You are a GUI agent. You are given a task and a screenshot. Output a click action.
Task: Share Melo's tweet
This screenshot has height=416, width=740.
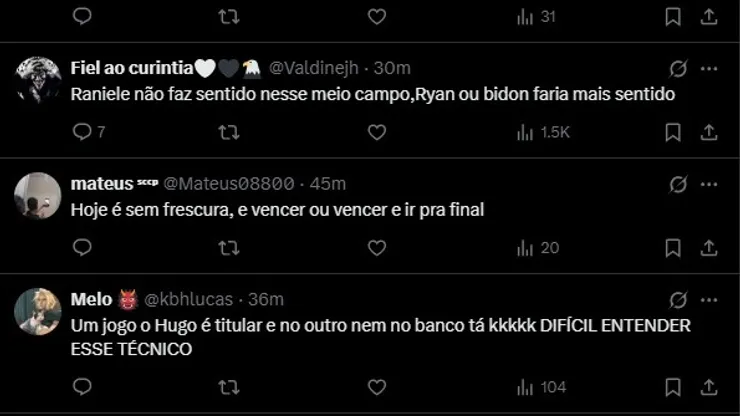click(x=708, y=387)
